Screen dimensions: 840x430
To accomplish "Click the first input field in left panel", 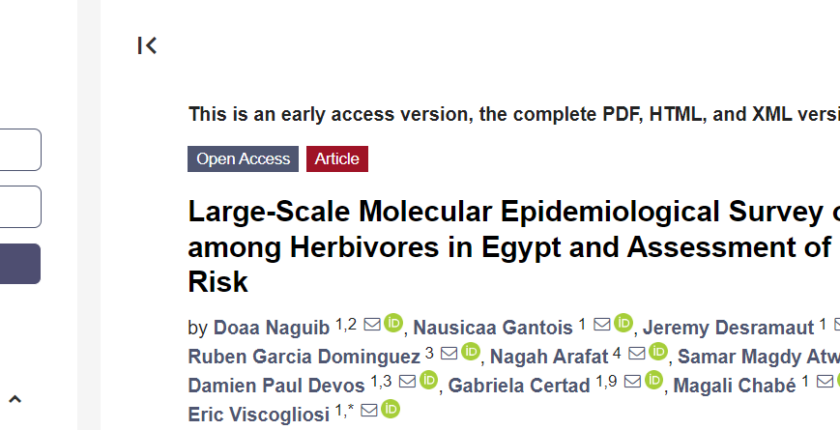I will click(20, 150).
